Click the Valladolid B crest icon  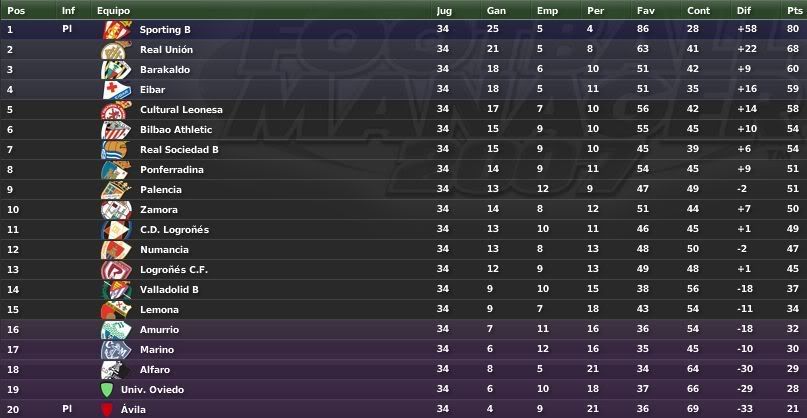[116, 290]
